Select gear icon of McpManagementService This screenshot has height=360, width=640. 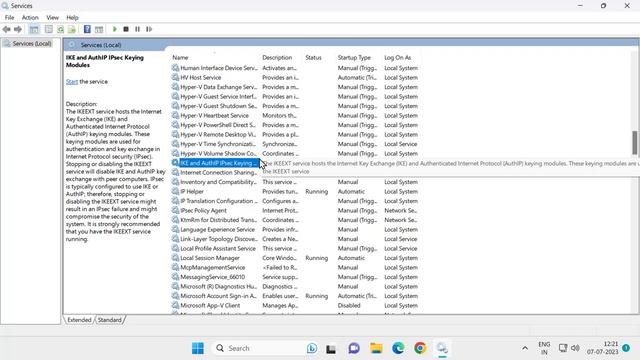(175, 267)
